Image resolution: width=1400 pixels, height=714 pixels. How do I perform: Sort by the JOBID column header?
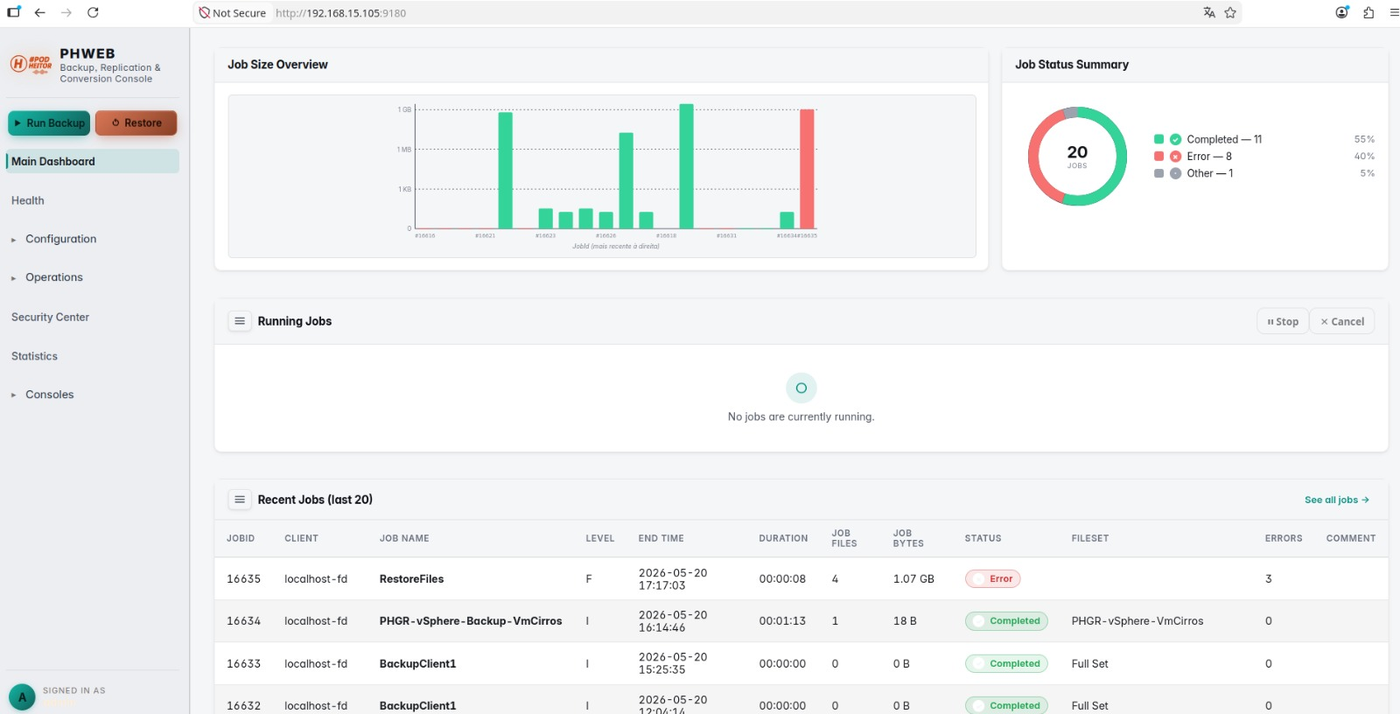pos(241,538)
